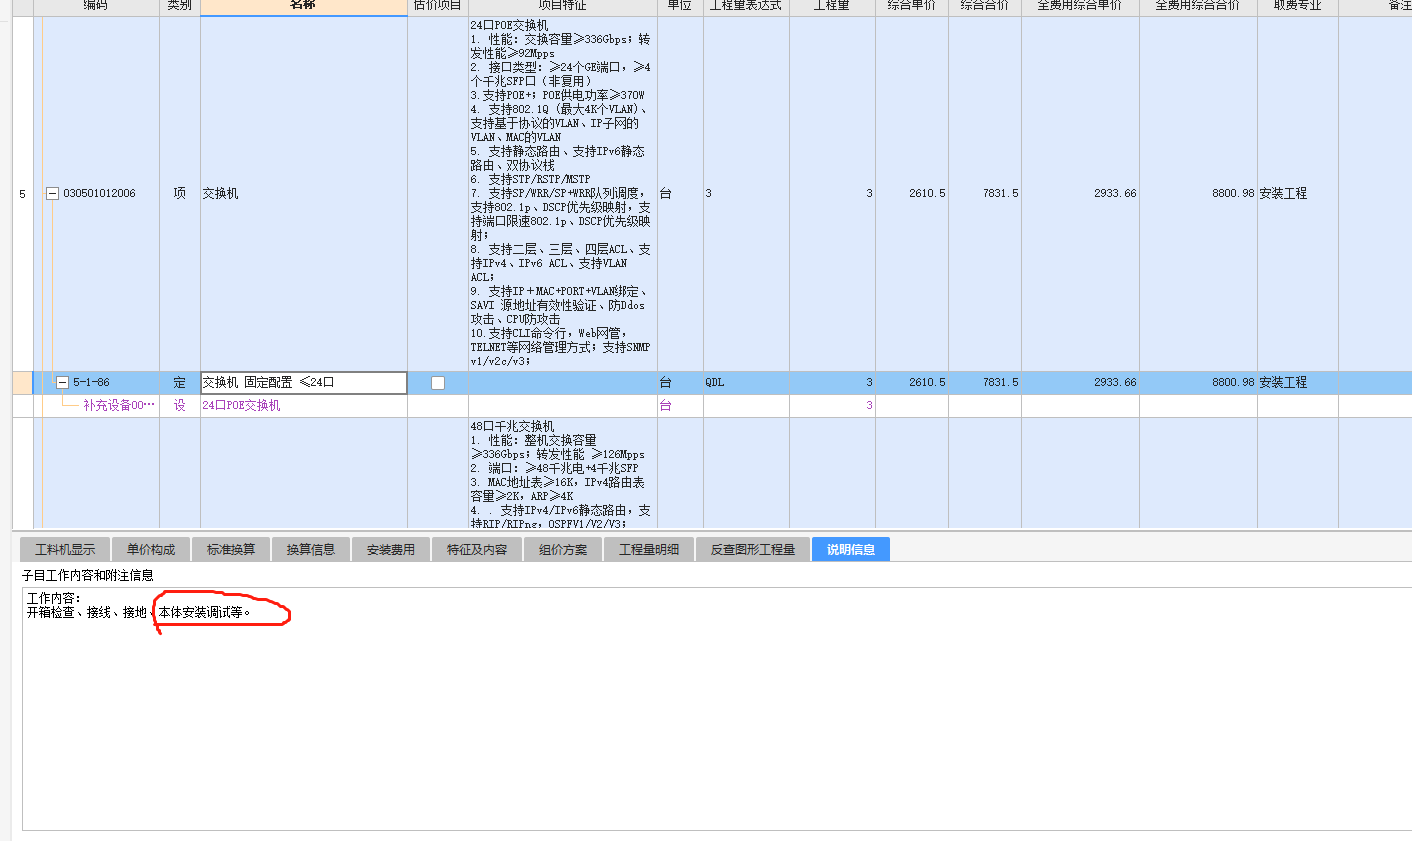Open the 反查图形工程量 tab
The height and width of the screenshot is (841, 1412).
753,550
